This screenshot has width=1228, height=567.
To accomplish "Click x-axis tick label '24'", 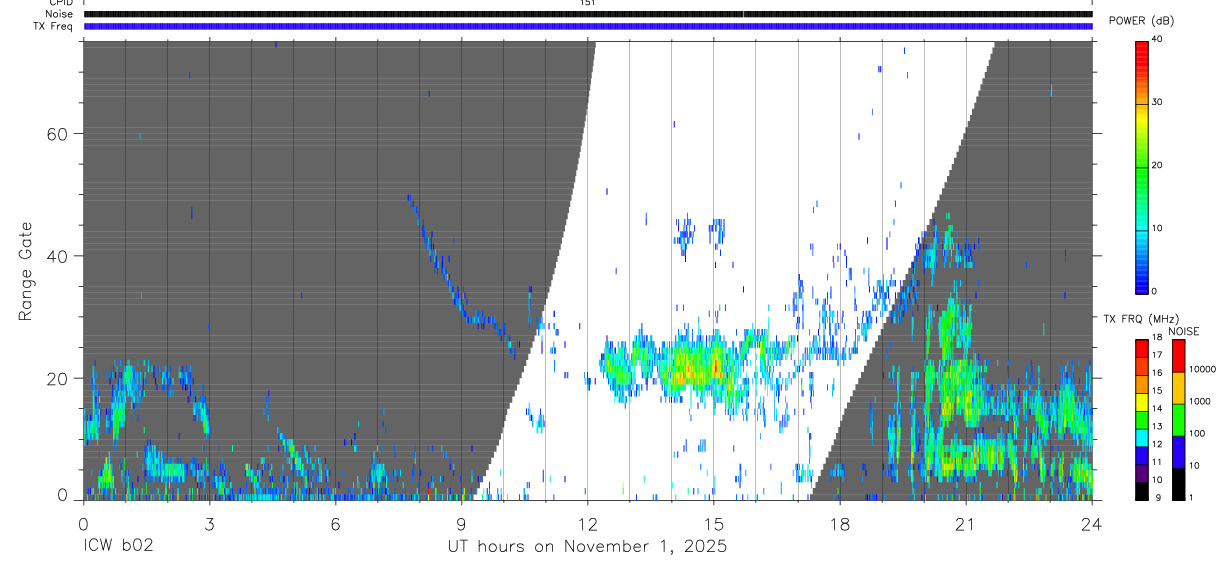I will point(1091,523).
